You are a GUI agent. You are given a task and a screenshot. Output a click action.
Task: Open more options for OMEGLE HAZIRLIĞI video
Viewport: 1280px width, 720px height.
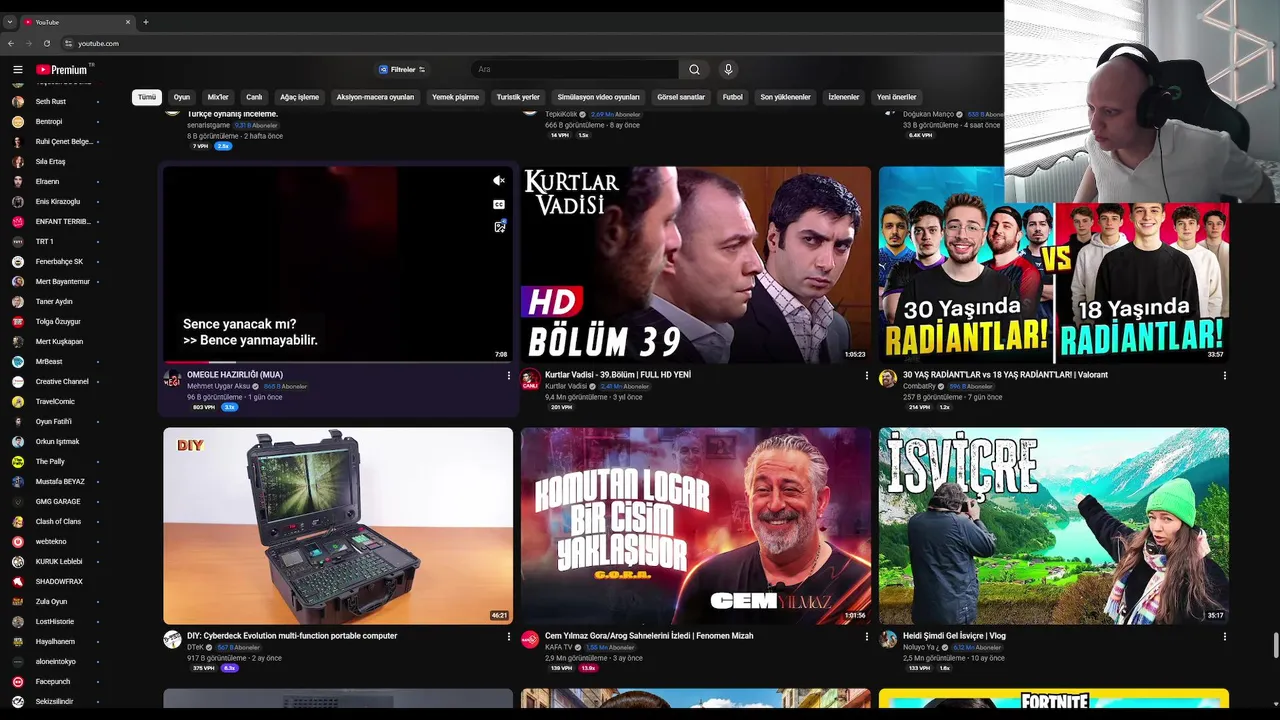point(508,376)
